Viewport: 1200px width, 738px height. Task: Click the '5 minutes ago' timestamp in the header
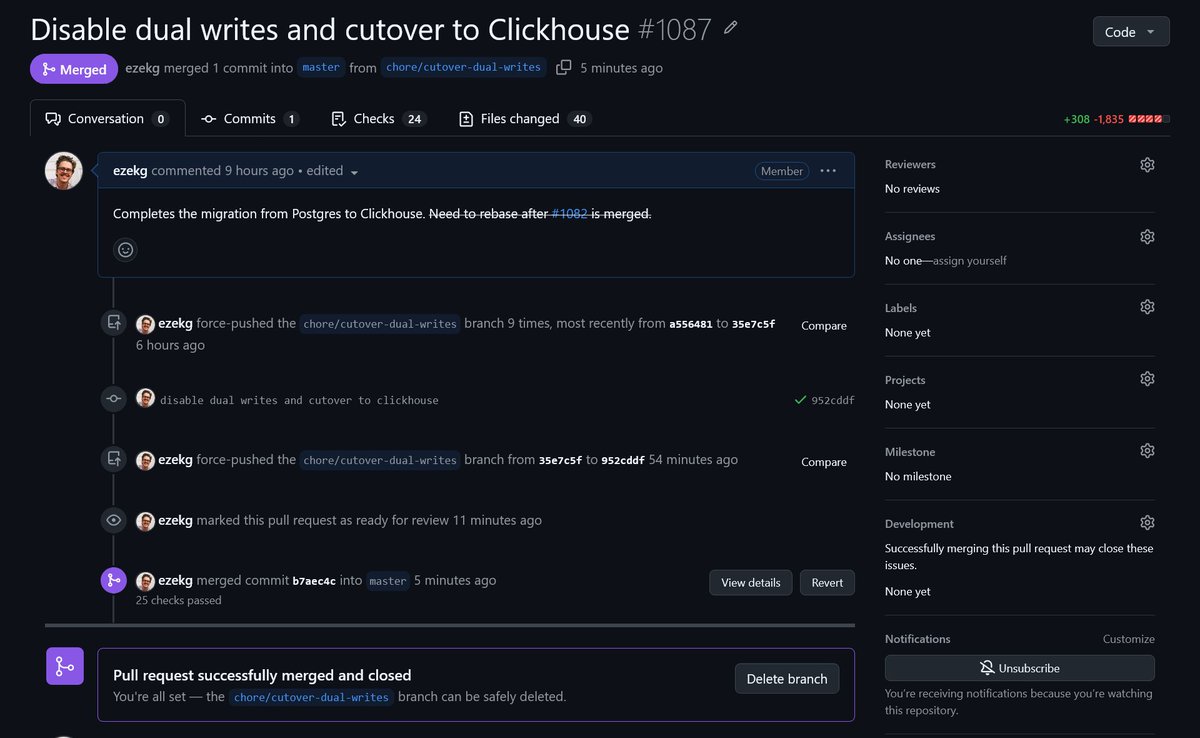click(621, 68)
